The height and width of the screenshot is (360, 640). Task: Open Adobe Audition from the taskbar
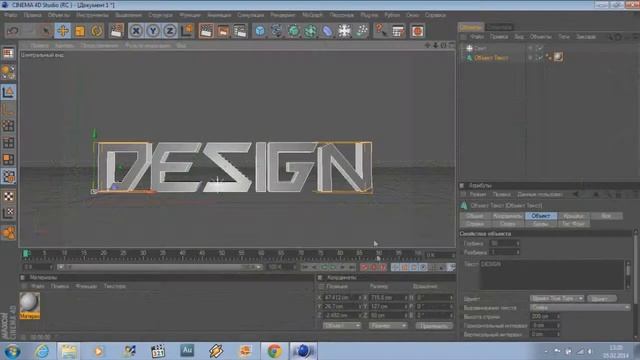pos(187,350)
